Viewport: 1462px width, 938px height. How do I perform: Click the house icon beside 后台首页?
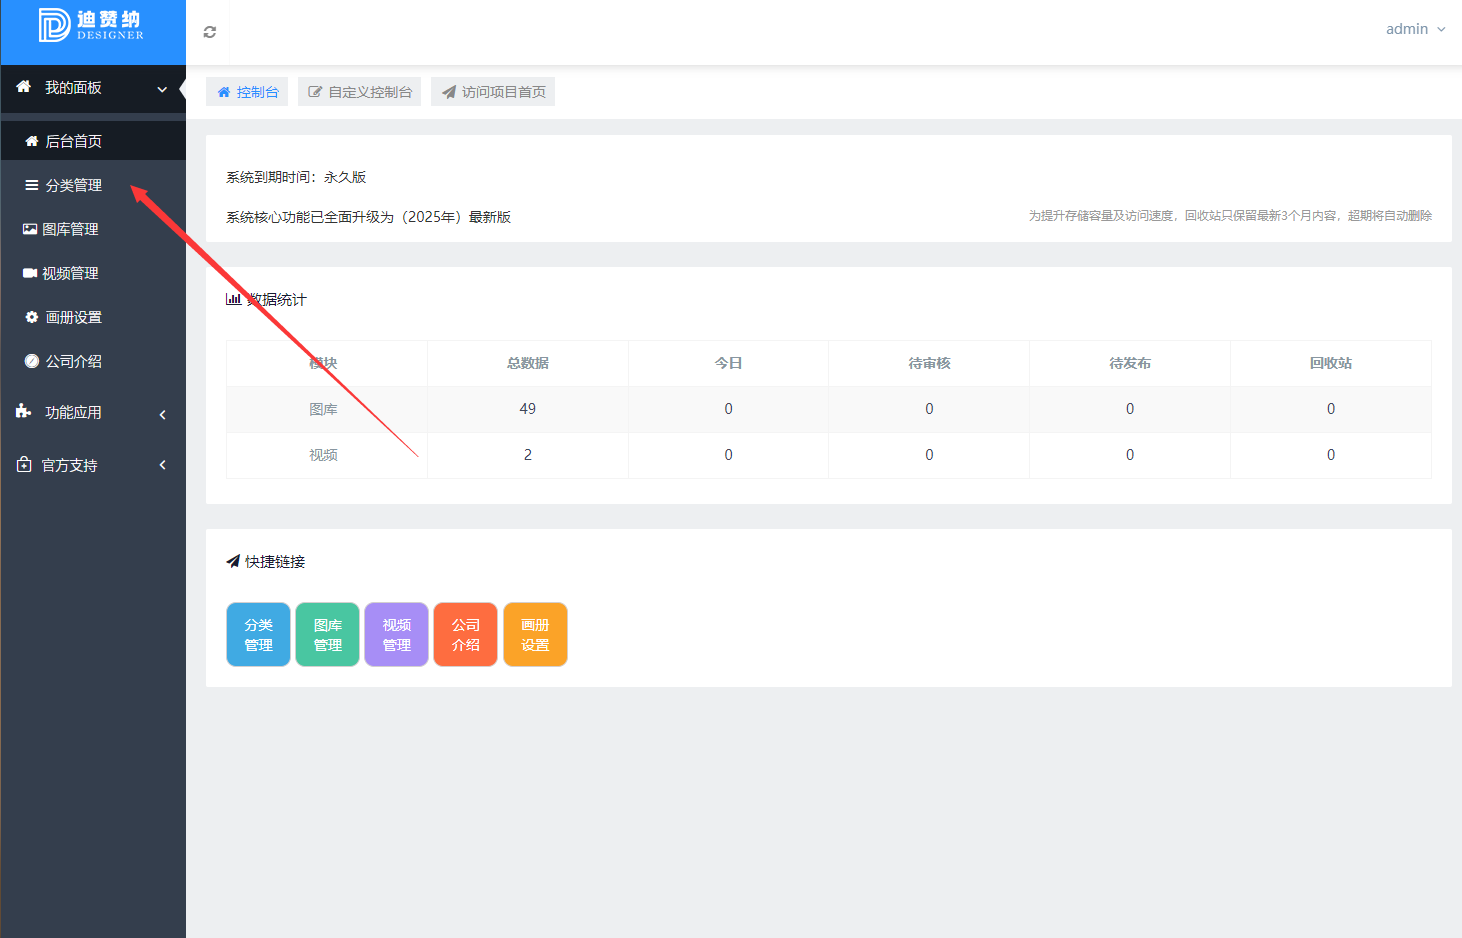pos(32,141)
